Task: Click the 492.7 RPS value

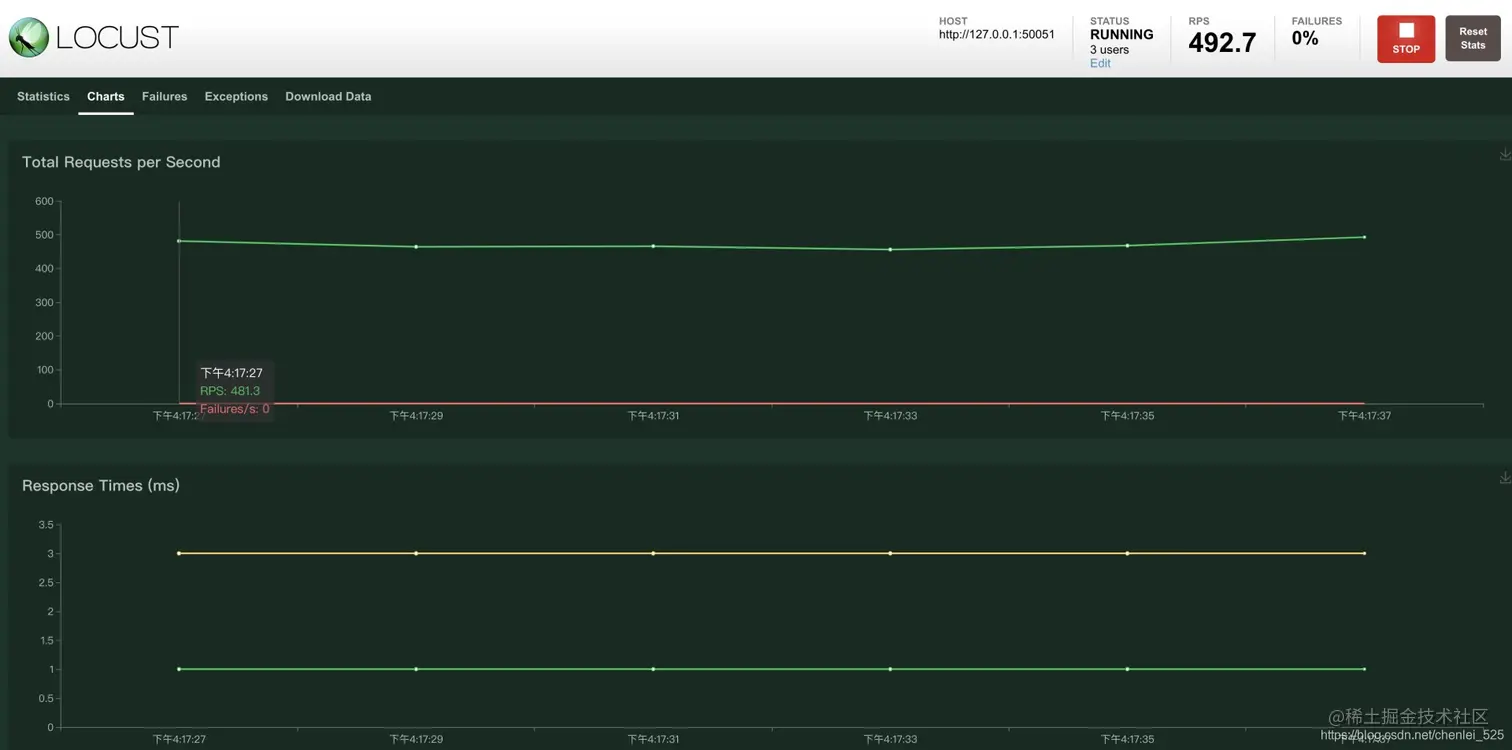Action: [1222, 42]
